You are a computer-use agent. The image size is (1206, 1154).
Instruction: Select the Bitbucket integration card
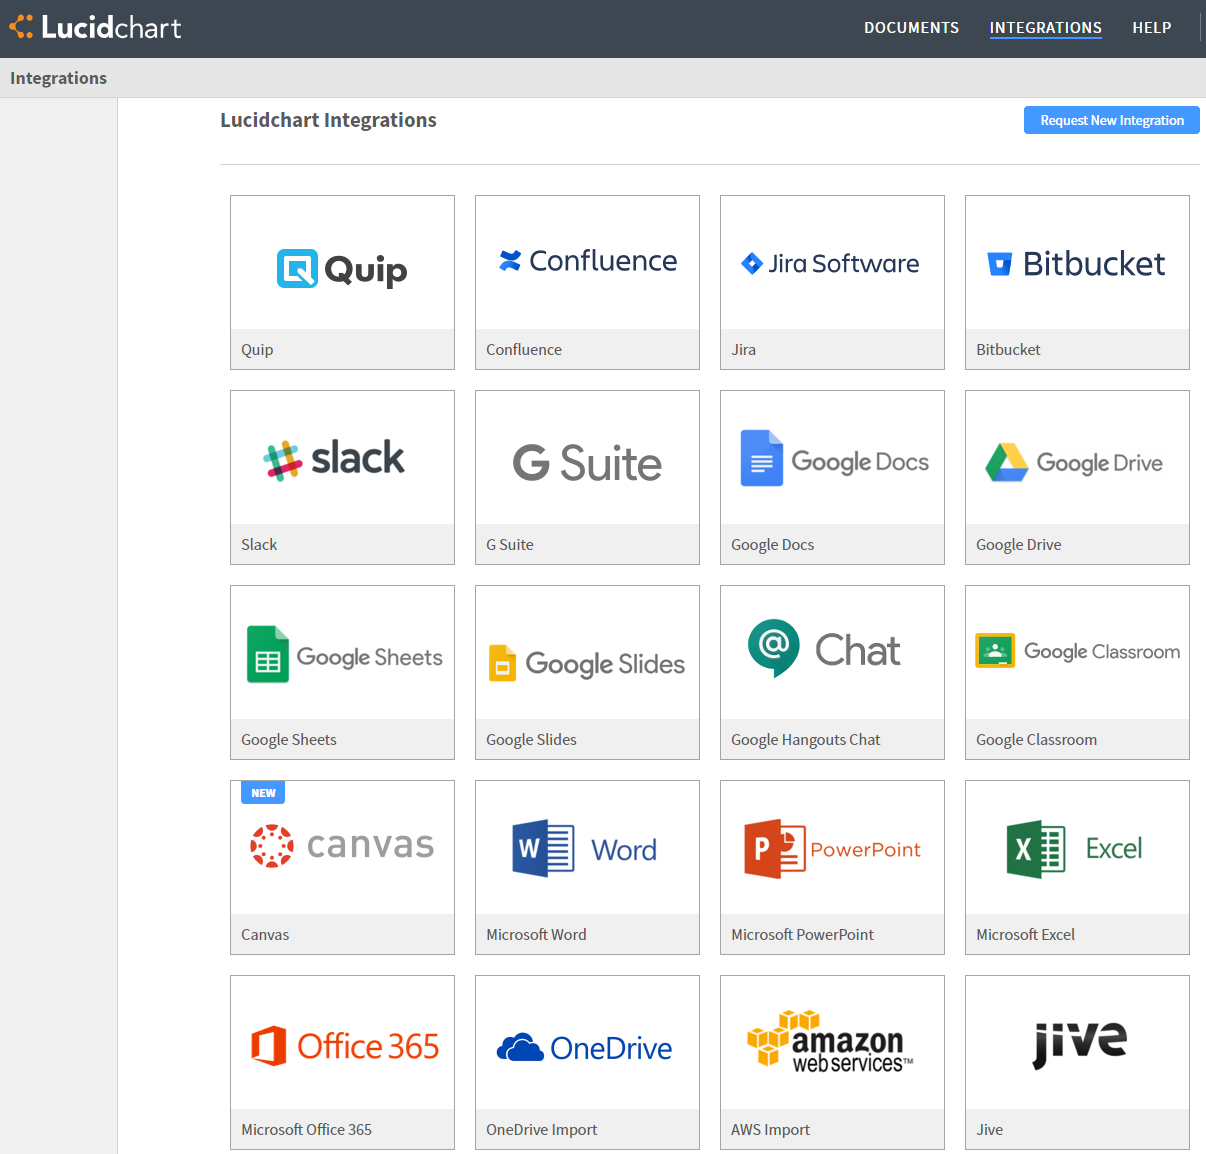tap(1077, 264)
